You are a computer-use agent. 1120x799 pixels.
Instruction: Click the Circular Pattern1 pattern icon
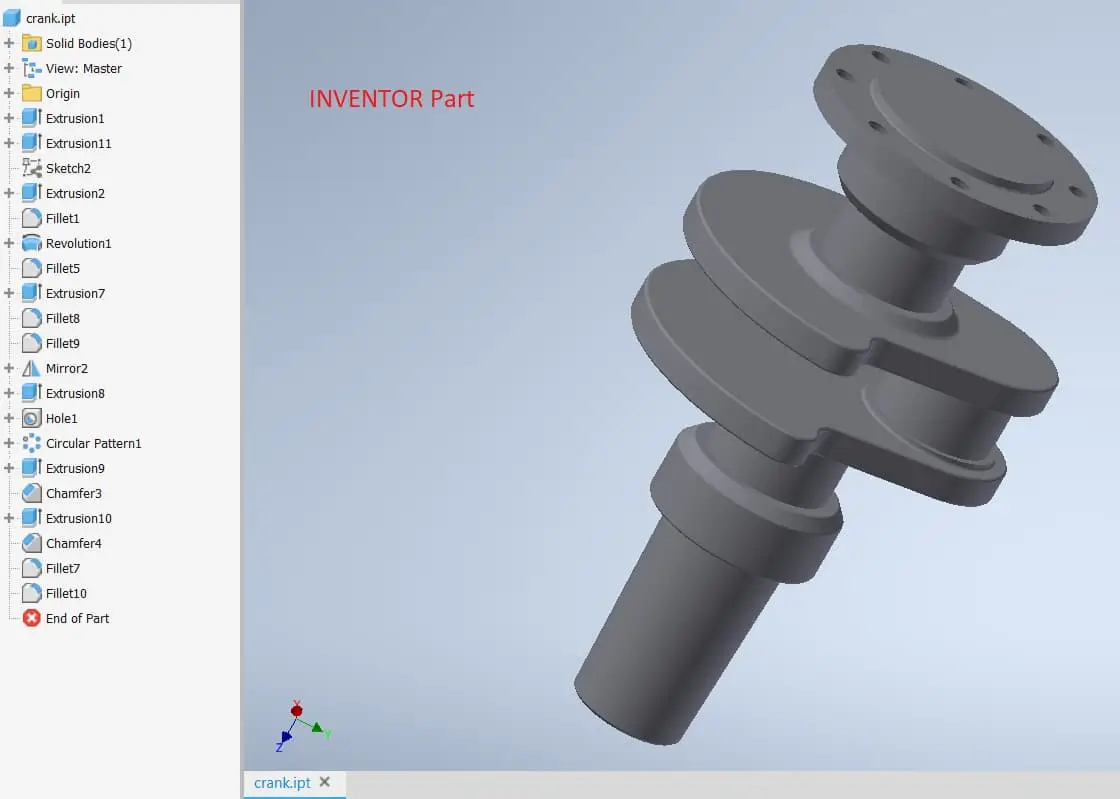pos(32,443)
